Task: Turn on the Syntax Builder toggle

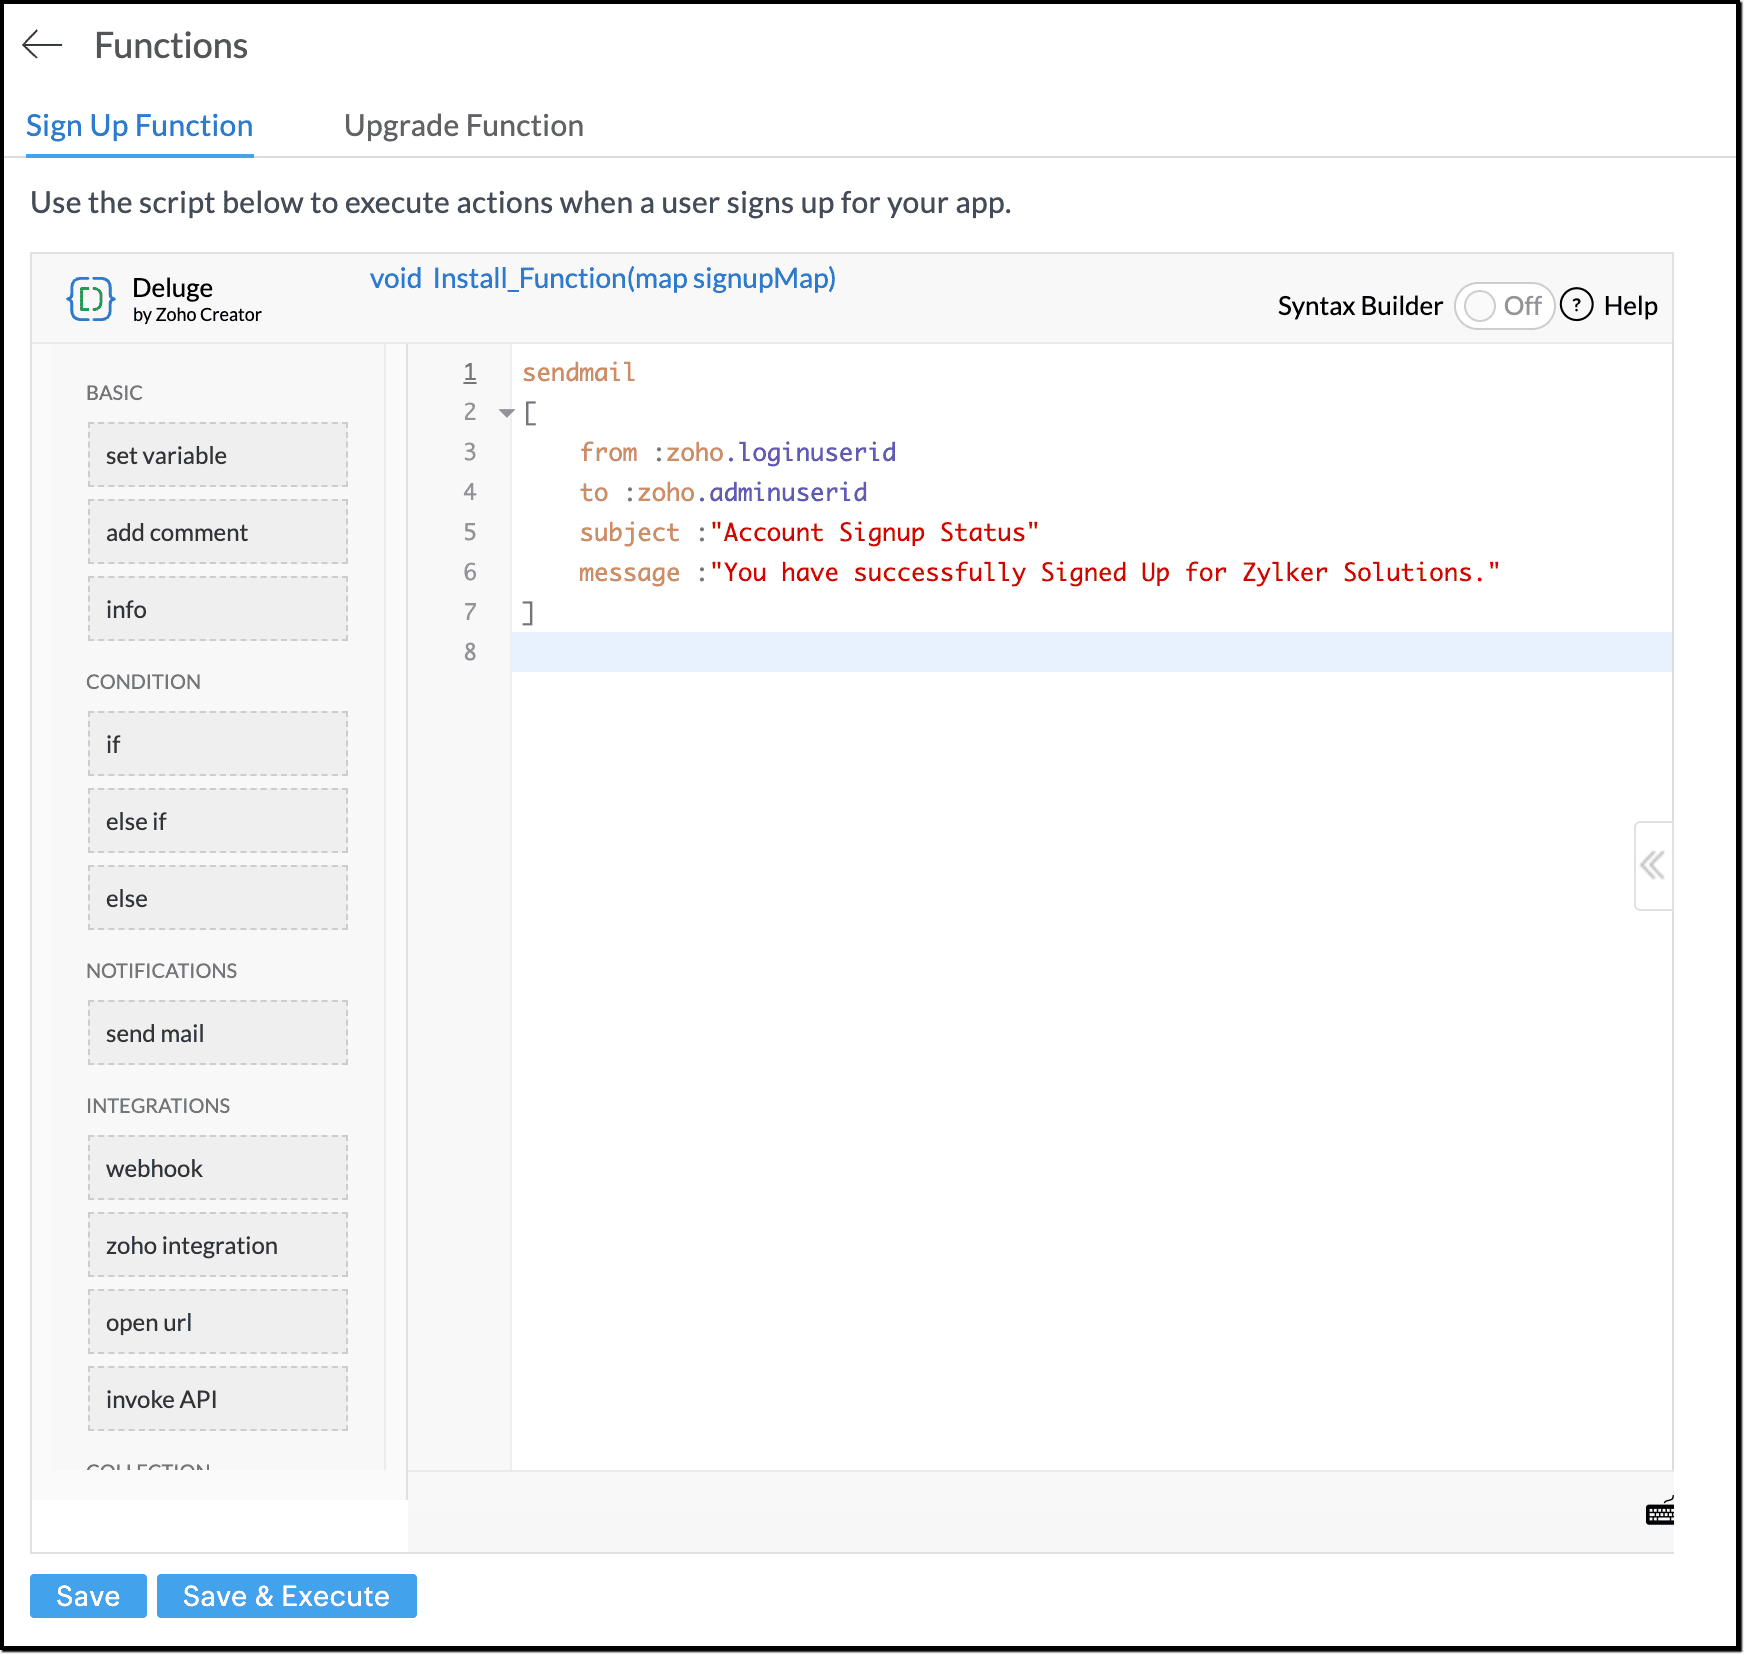Action: click(1502, 306)
